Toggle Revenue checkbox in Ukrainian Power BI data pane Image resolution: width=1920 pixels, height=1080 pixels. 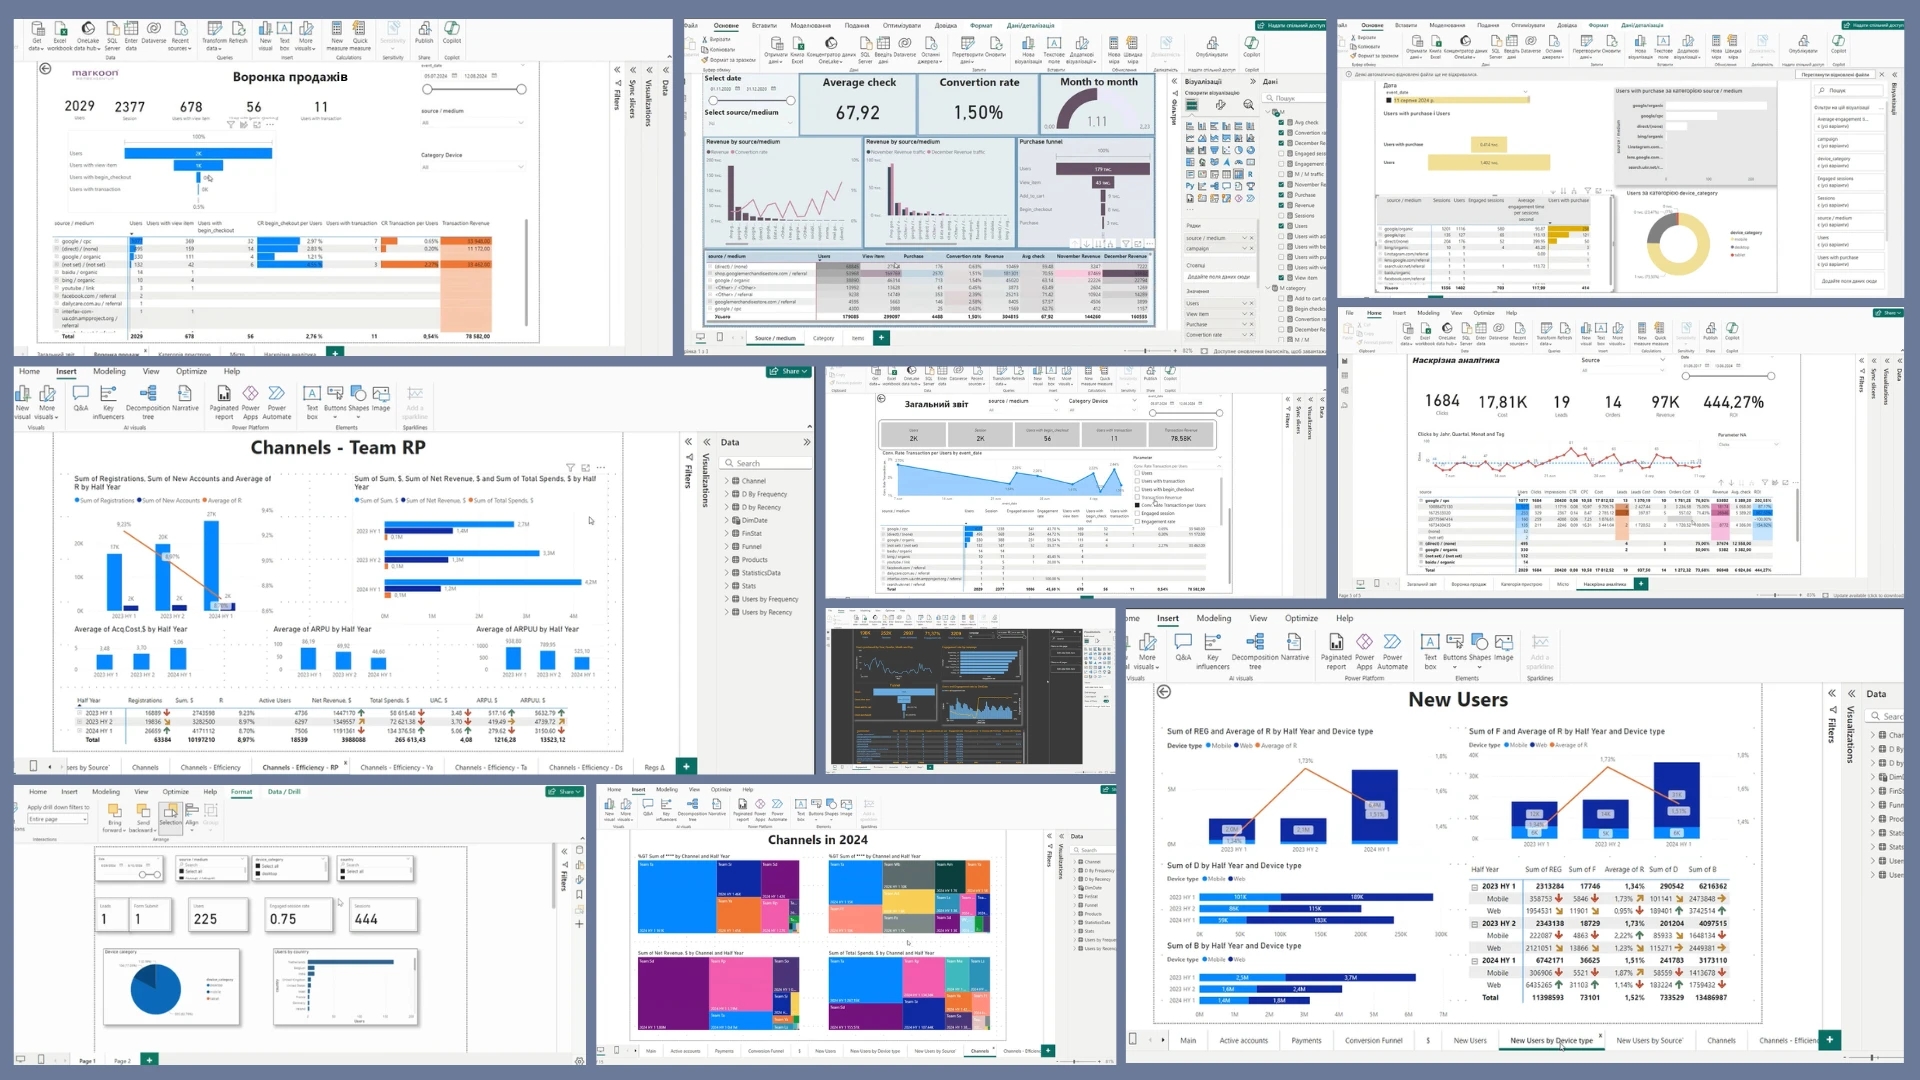pyautogui.click(x=1282, y=205)
